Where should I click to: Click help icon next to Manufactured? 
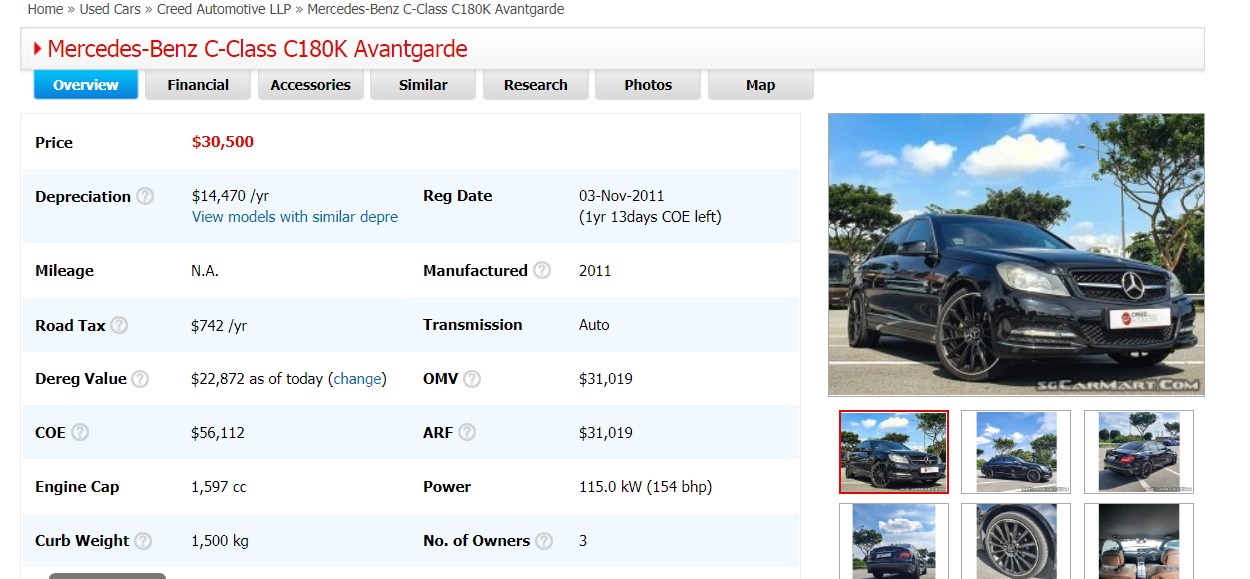[542, 270]
